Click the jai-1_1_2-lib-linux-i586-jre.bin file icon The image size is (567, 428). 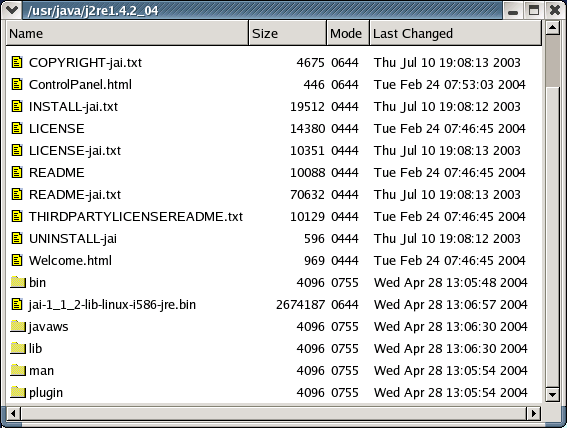coord(17,304)
